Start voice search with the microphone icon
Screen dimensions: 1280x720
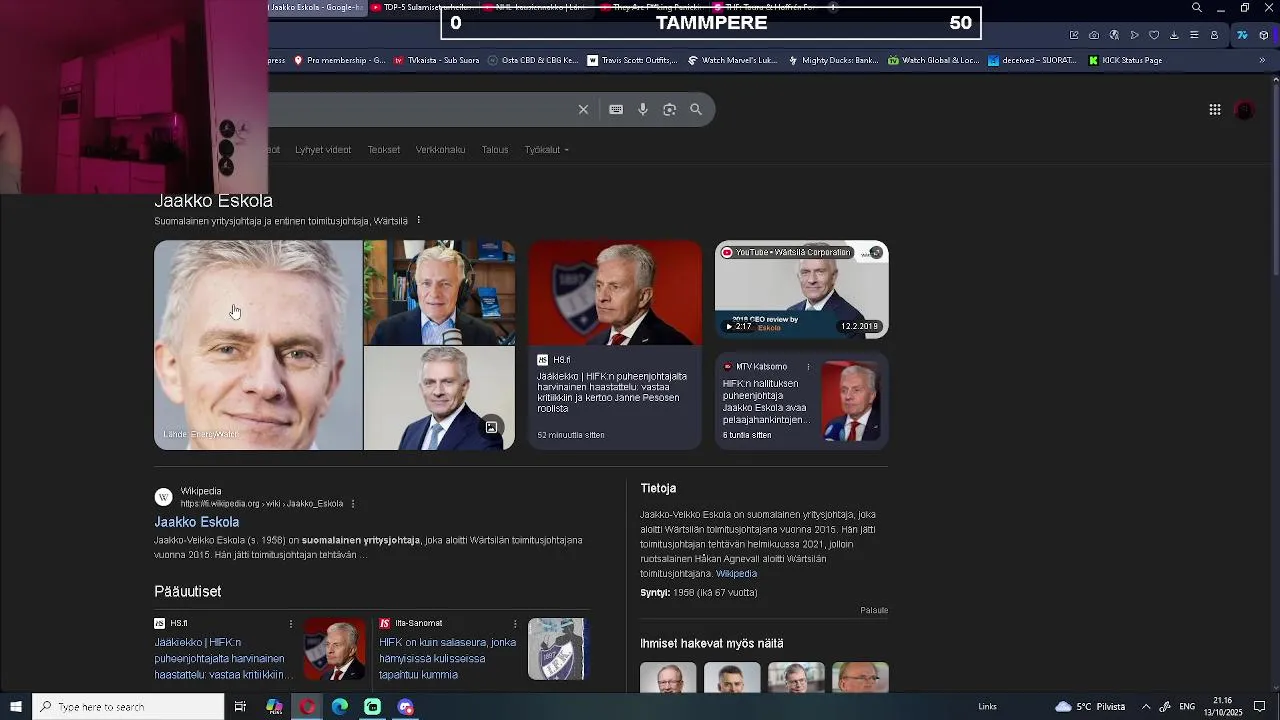(643, 109)
